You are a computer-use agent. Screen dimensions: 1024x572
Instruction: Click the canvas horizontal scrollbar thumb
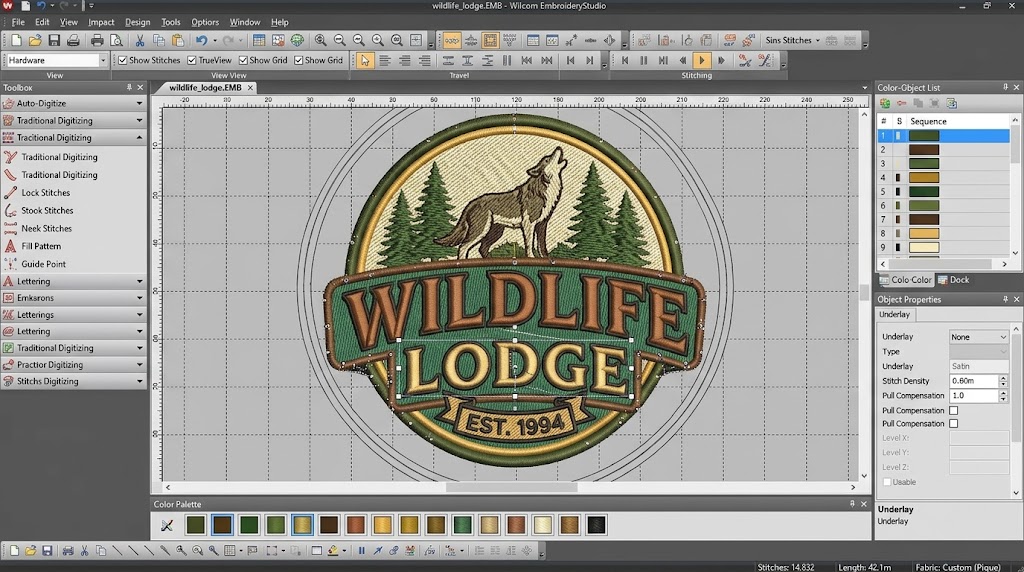[512, 487]
